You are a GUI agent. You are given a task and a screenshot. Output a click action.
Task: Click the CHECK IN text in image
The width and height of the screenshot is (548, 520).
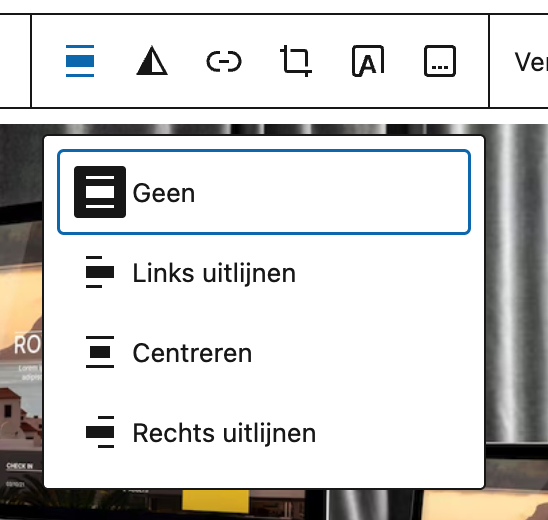point(20,466)
